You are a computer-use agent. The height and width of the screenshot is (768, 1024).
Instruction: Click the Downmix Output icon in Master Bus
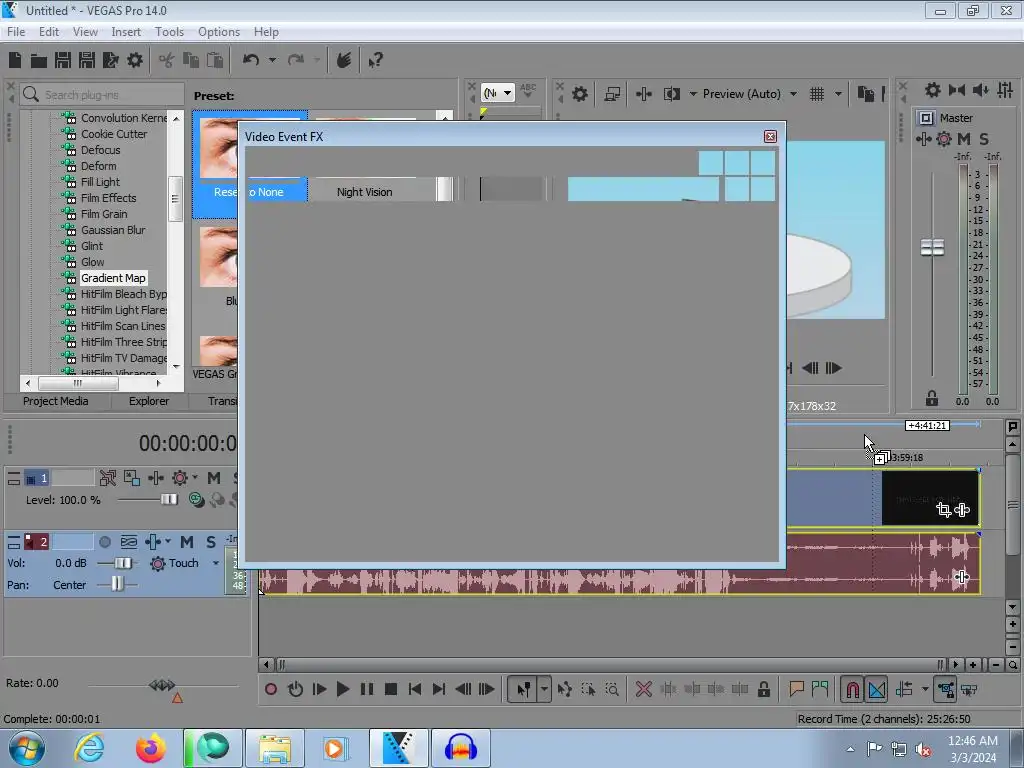coord(957,90)
